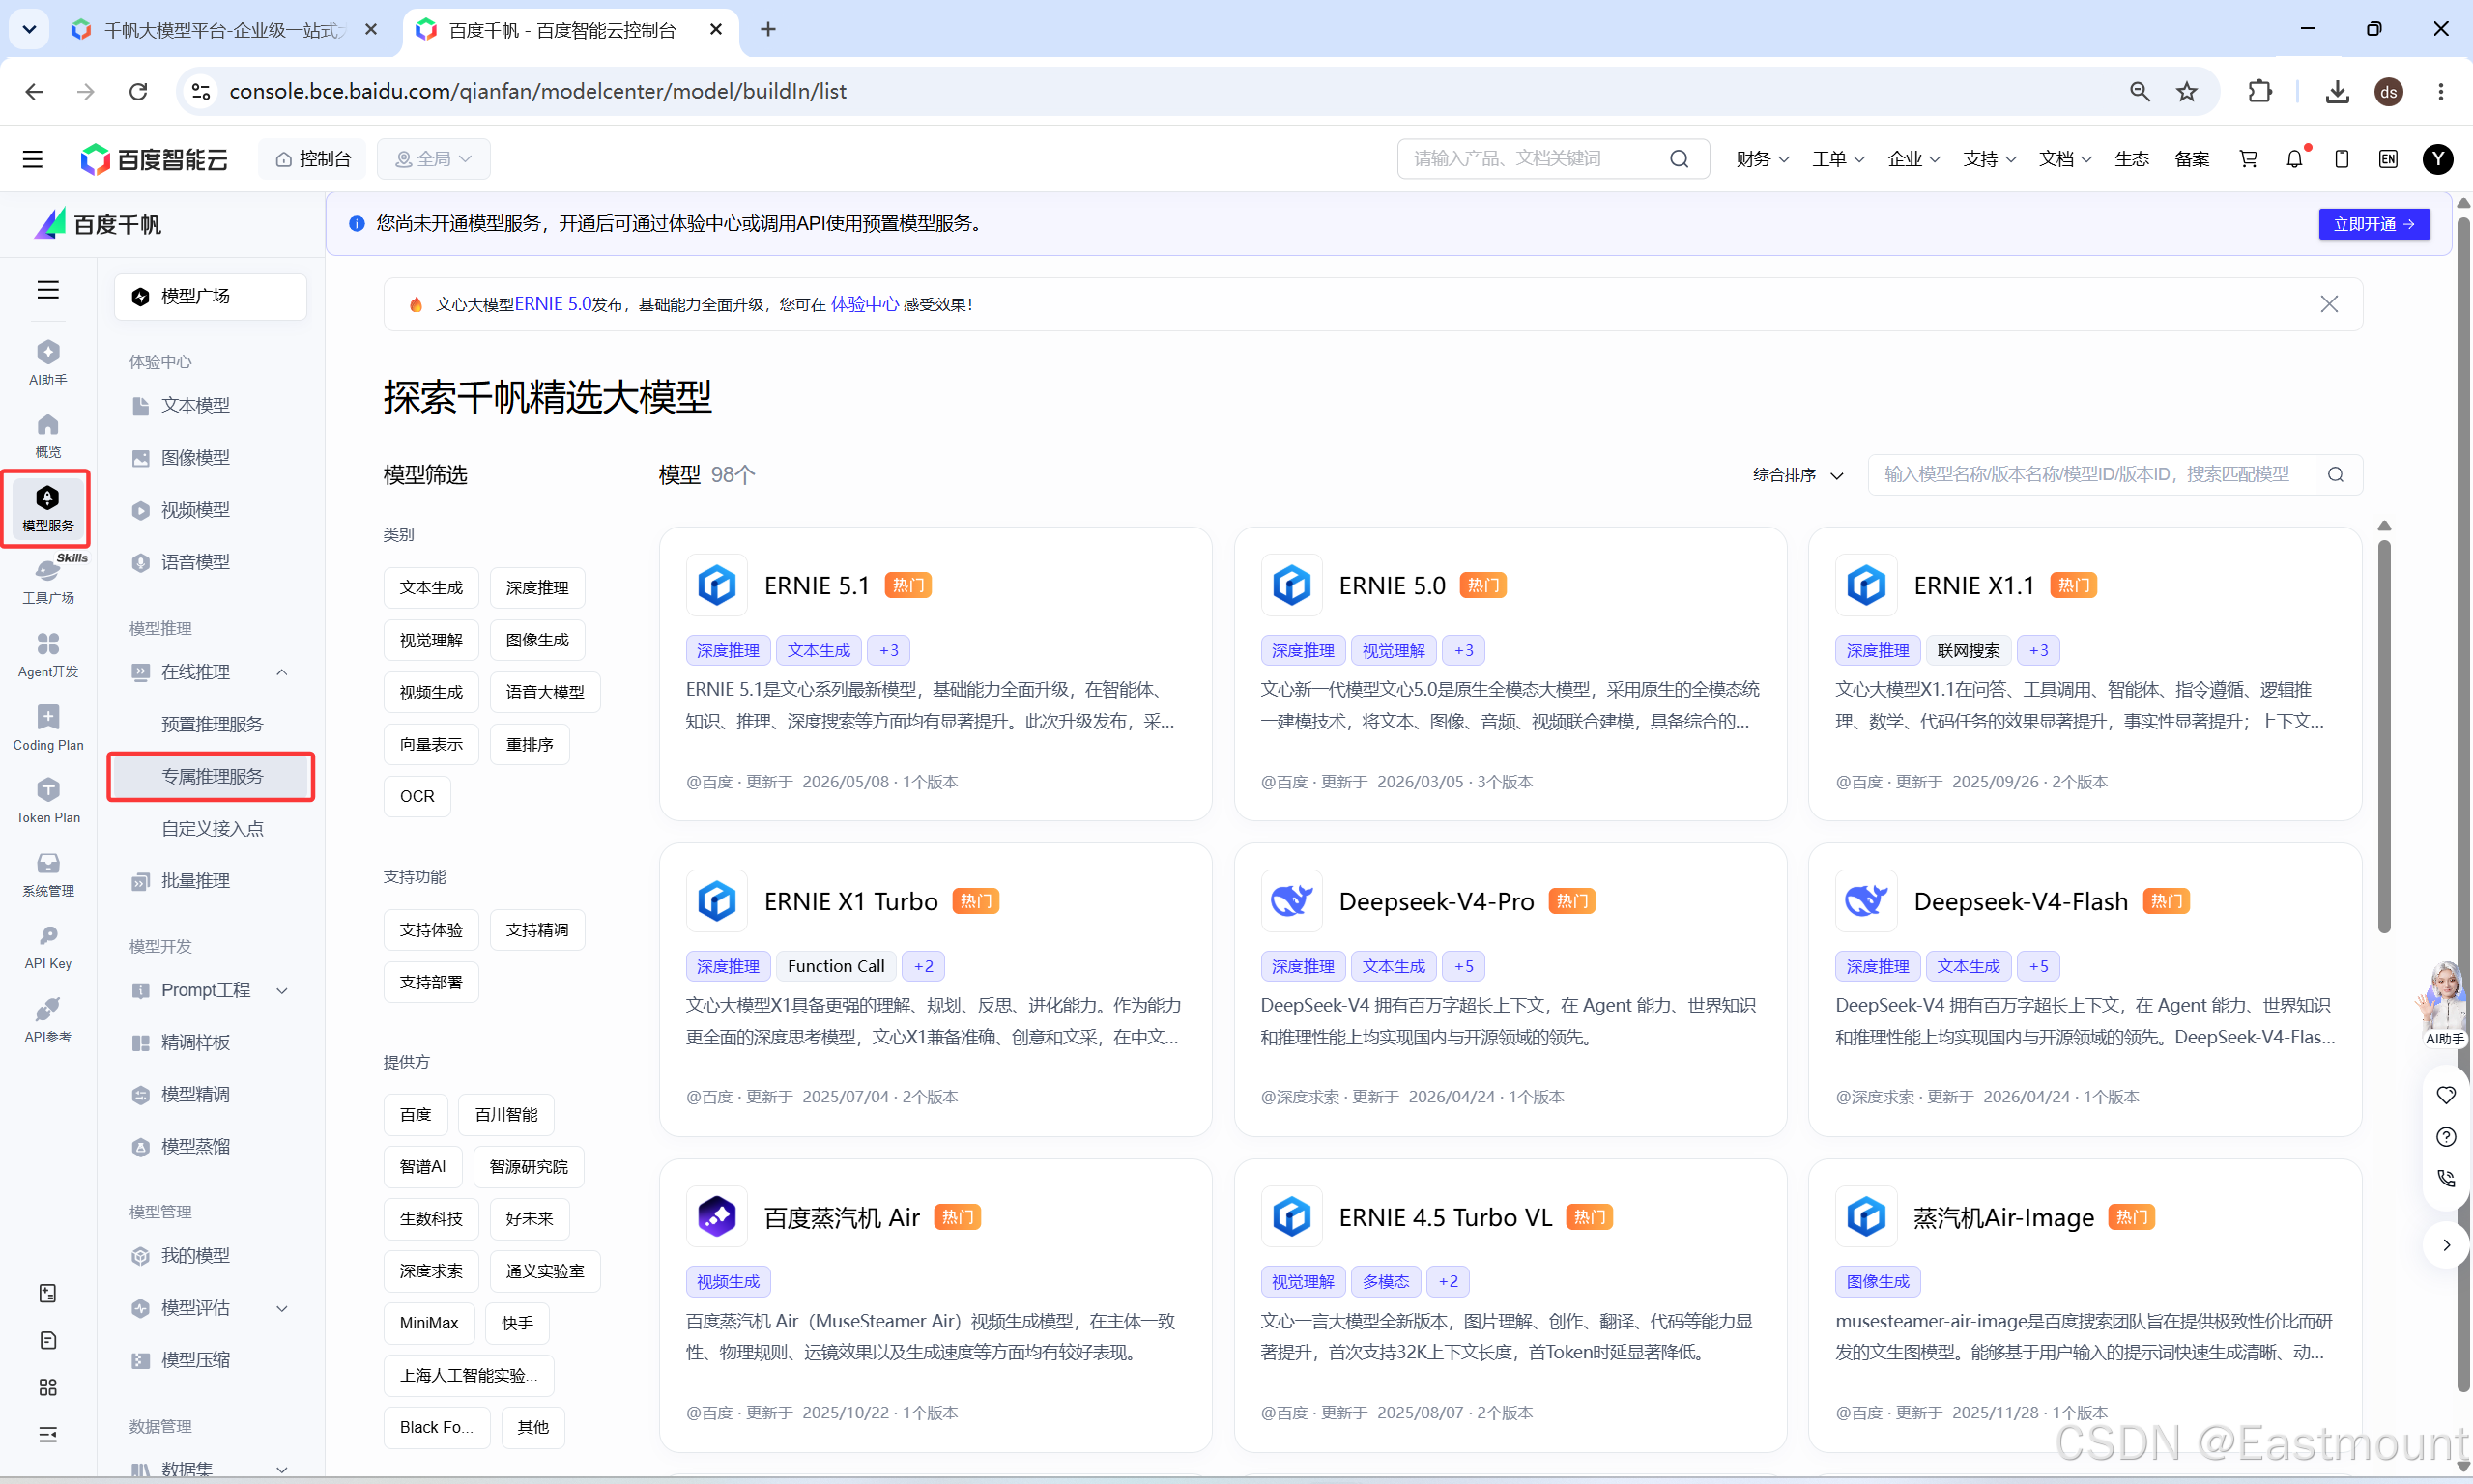Image resolution: width=2473 pixels, height=1484 pixels.
Task: Open the notifications bell
Action: tap(2294, 159)
